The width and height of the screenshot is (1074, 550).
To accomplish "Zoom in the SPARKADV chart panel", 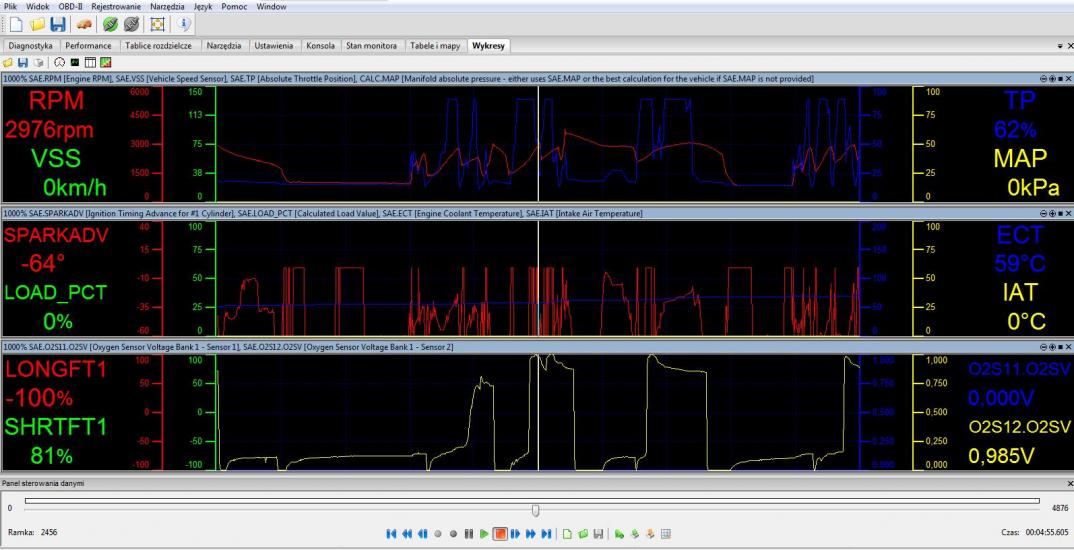I will [x=1052, y=213].
